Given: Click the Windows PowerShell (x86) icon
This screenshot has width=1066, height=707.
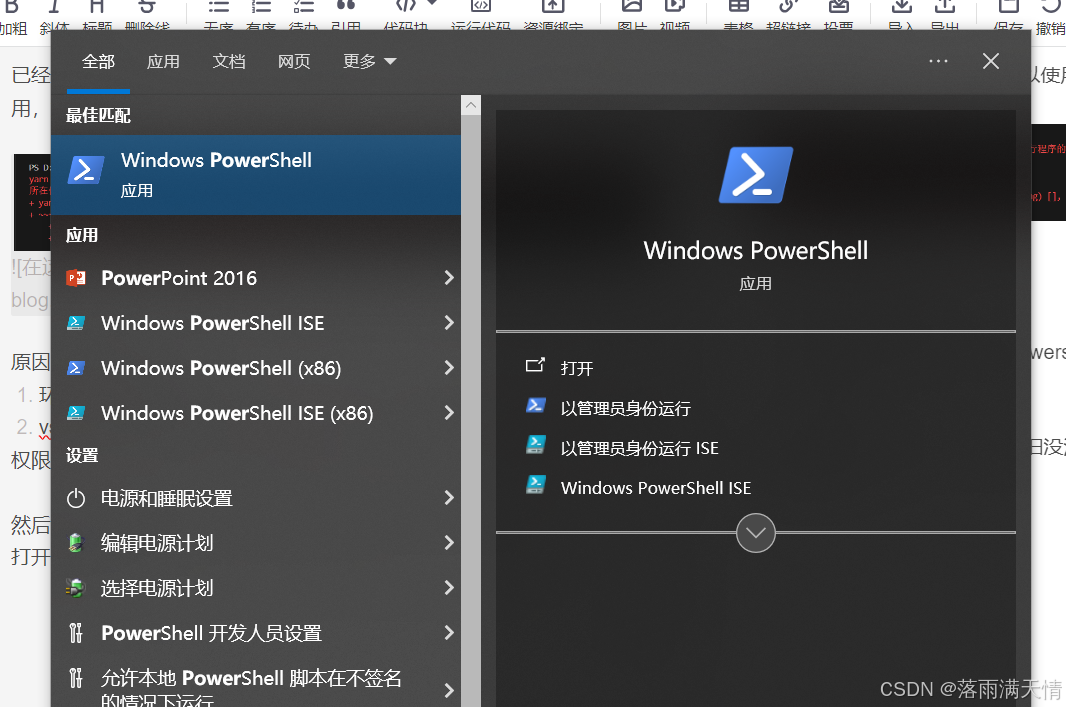Looking at the screenshot, I should point(76,368).
